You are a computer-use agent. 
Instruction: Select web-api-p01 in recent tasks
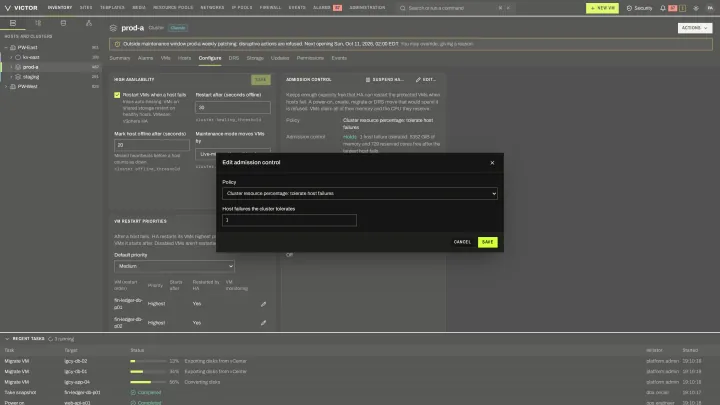click(77, 403)
